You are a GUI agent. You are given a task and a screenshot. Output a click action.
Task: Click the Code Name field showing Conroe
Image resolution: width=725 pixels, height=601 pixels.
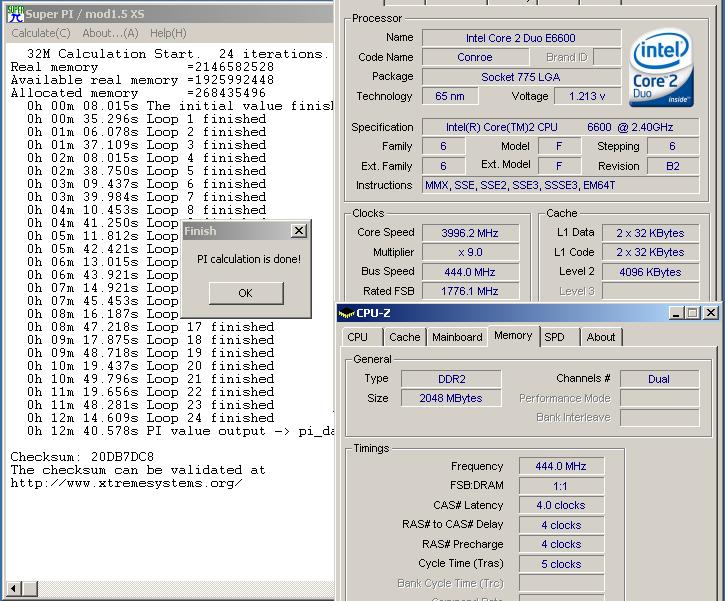click(x=475, y=57)
